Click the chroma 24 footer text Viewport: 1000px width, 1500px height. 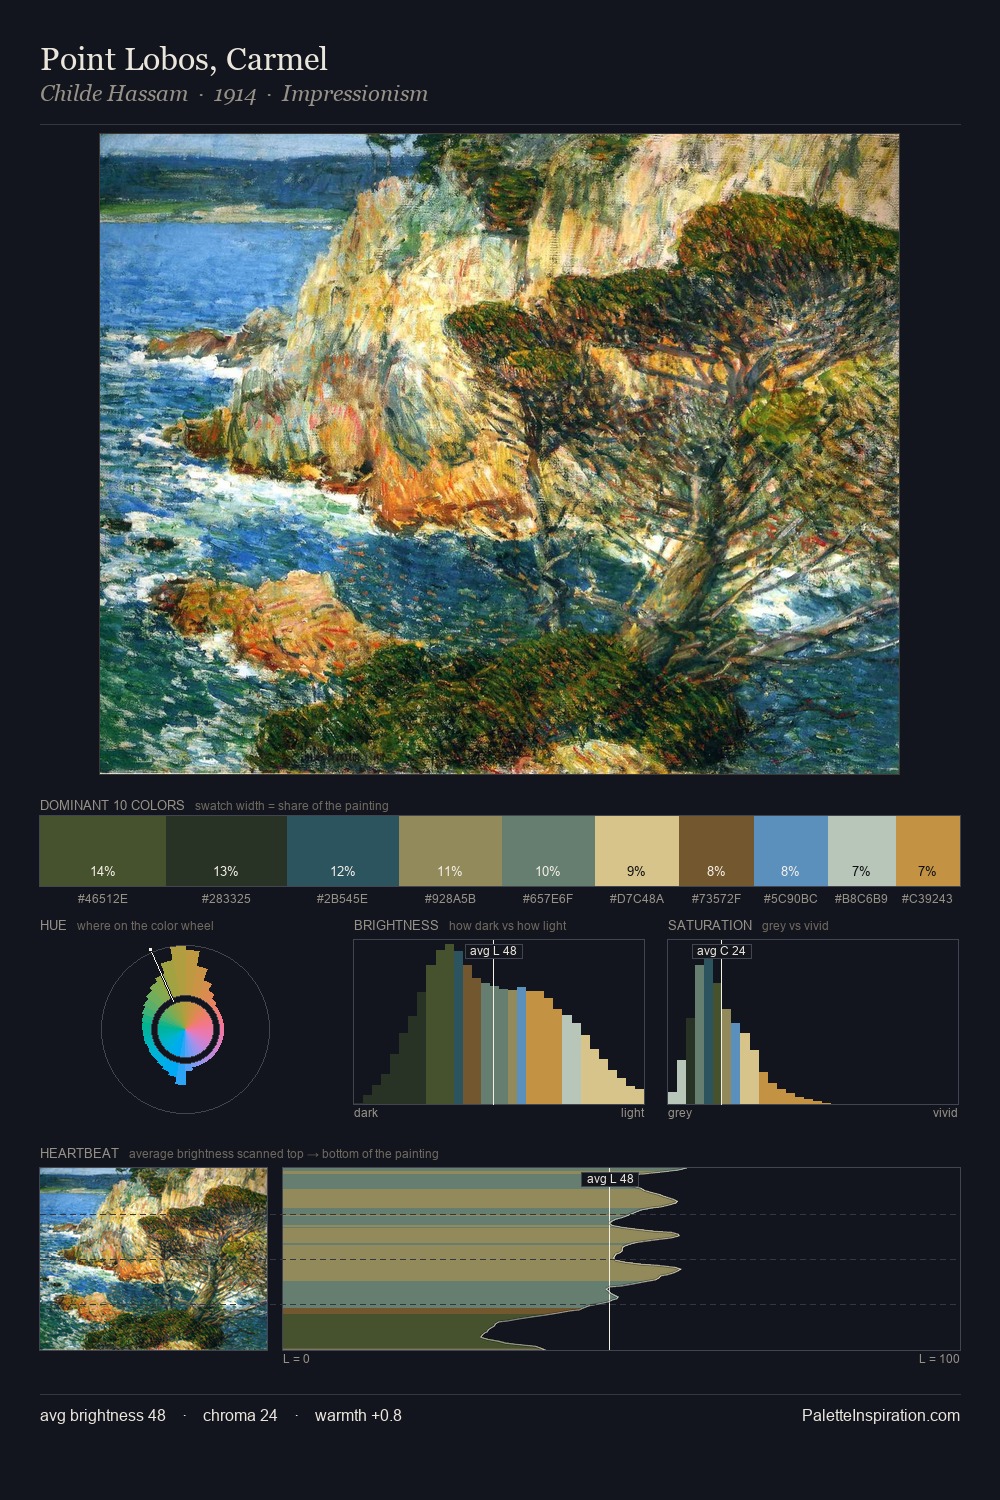(240, 1415)
